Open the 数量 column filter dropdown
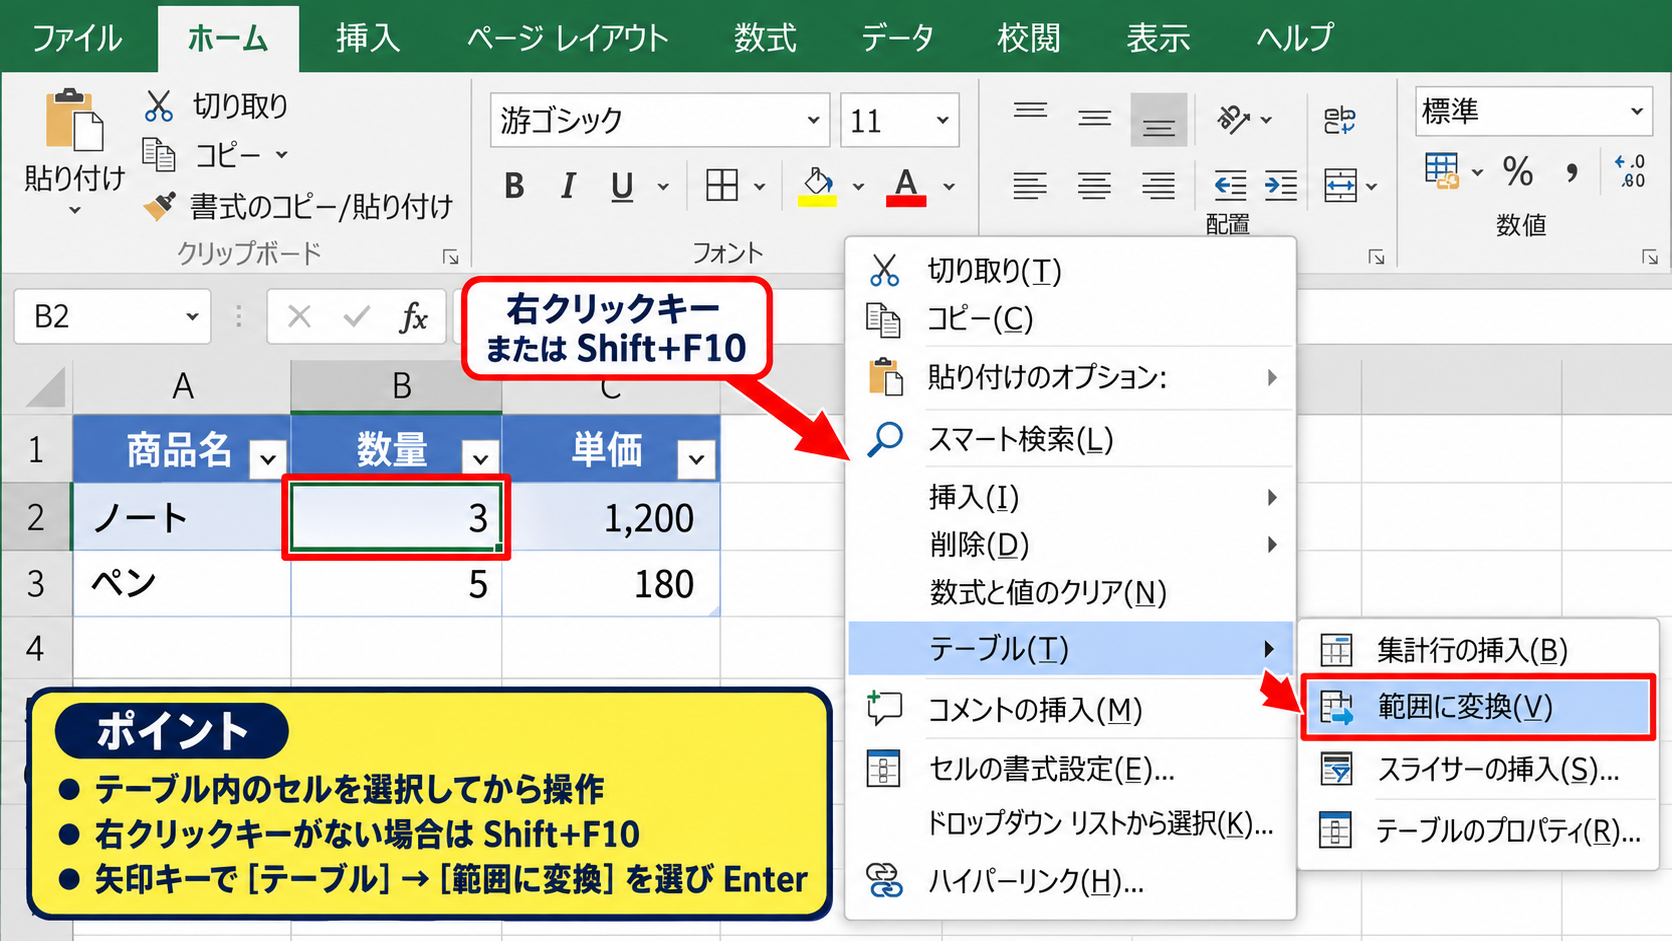 pyautogui.click(x=481, y=459)
